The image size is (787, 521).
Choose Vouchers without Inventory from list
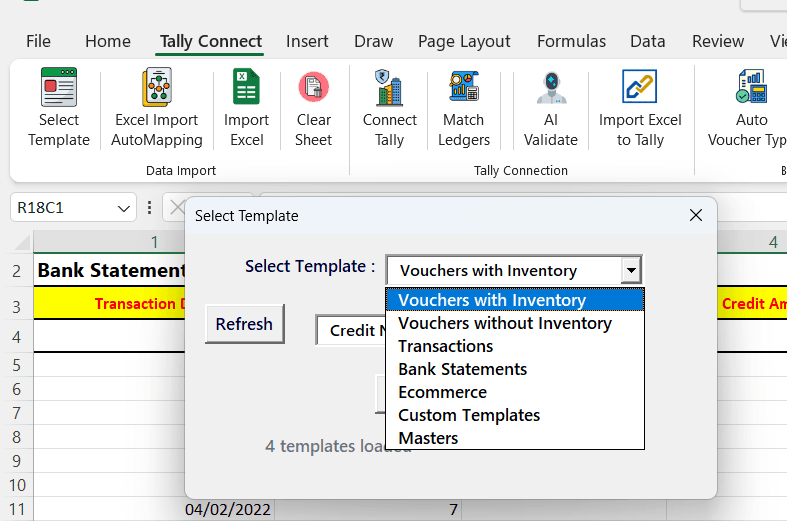tap(504, 323)
